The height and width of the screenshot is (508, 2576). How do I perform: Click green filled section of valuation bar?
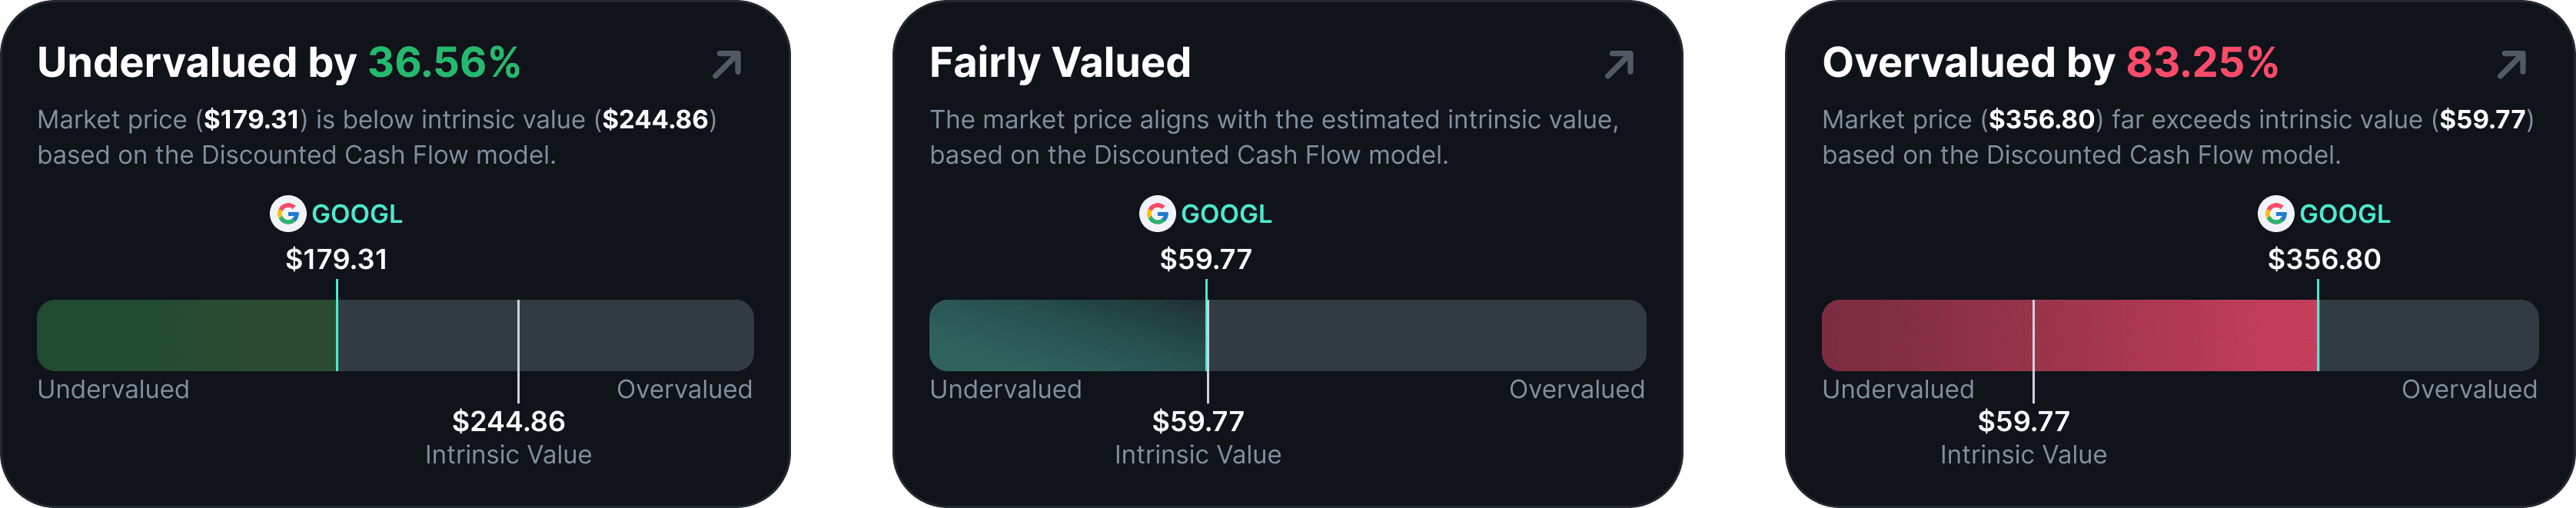click(186, 336)
